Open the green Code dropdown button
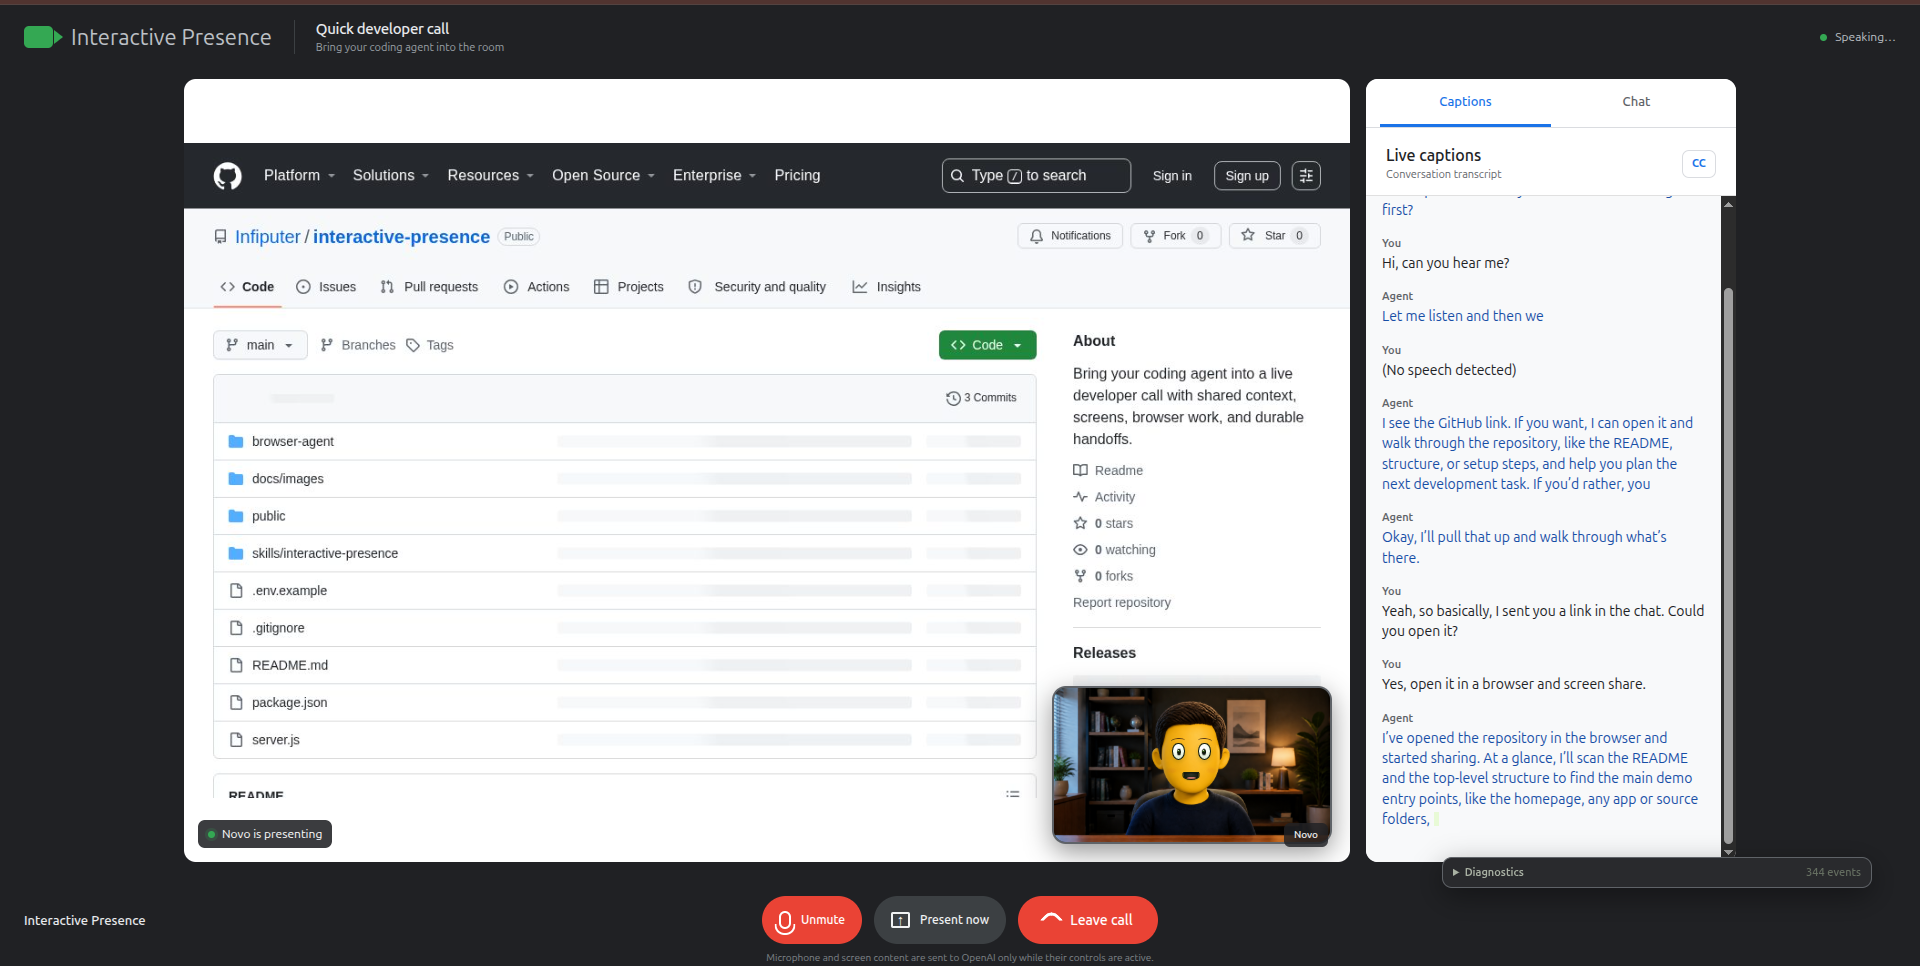 click(x=987, y=345)
